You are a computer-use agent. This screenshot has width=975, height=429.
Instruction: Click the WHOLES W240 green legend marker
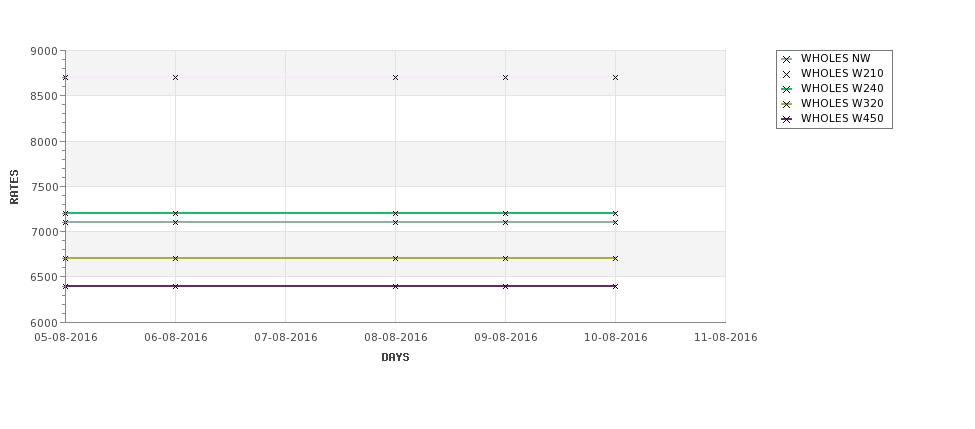coord(786,89)
